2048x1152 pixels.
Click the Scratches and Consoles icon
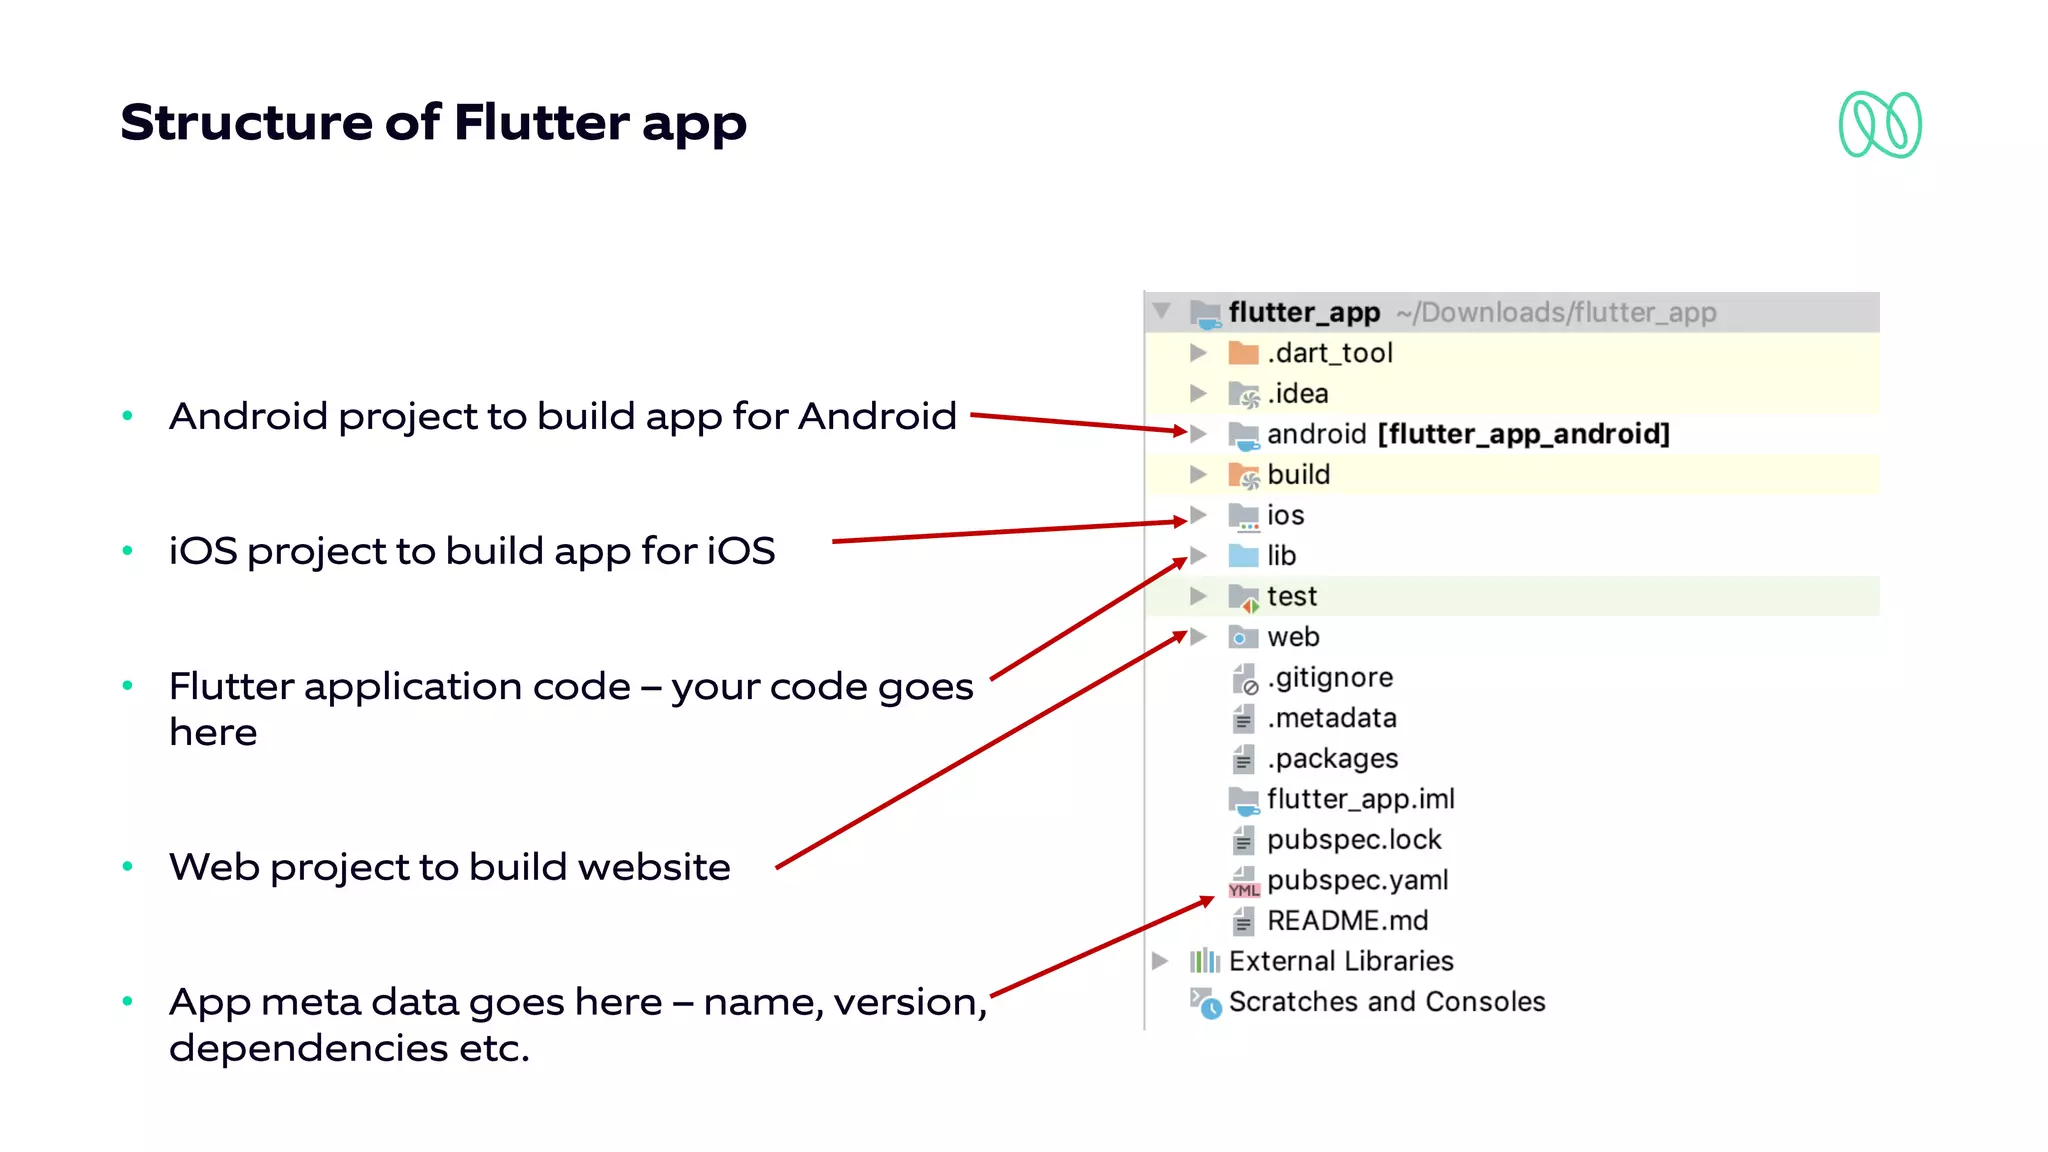(x=1205, y=1003)
